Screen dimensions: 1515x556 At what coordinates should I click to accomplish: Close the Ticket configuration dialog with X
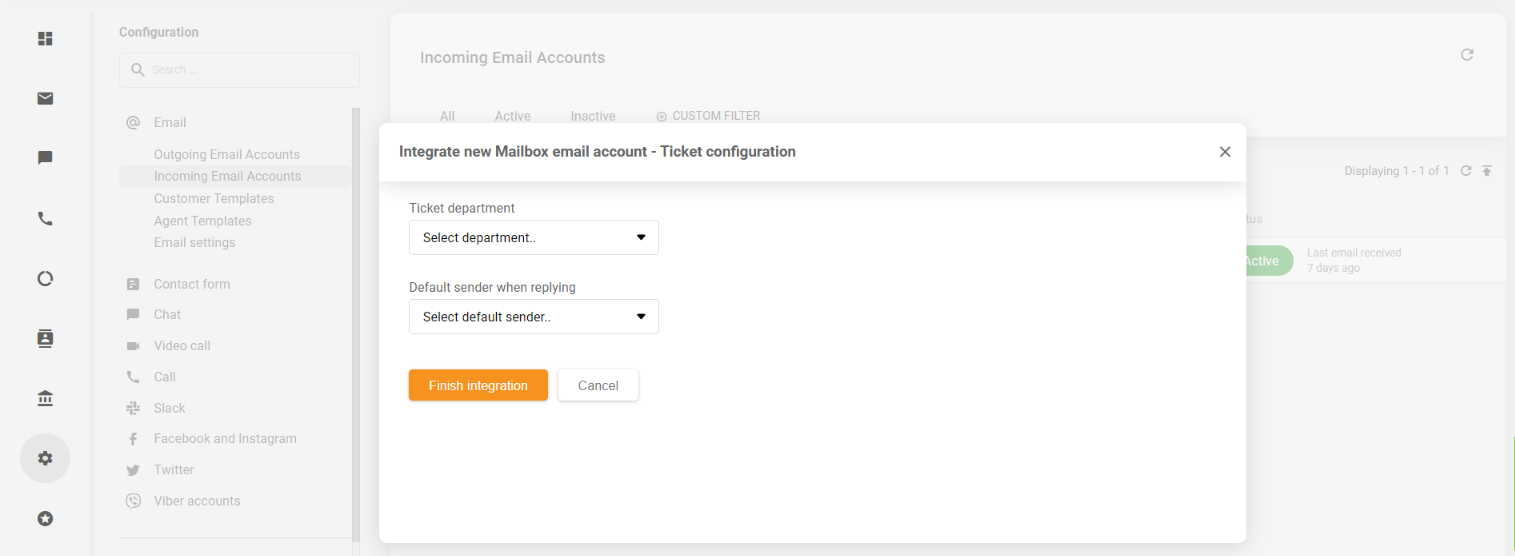point(1225,152)
